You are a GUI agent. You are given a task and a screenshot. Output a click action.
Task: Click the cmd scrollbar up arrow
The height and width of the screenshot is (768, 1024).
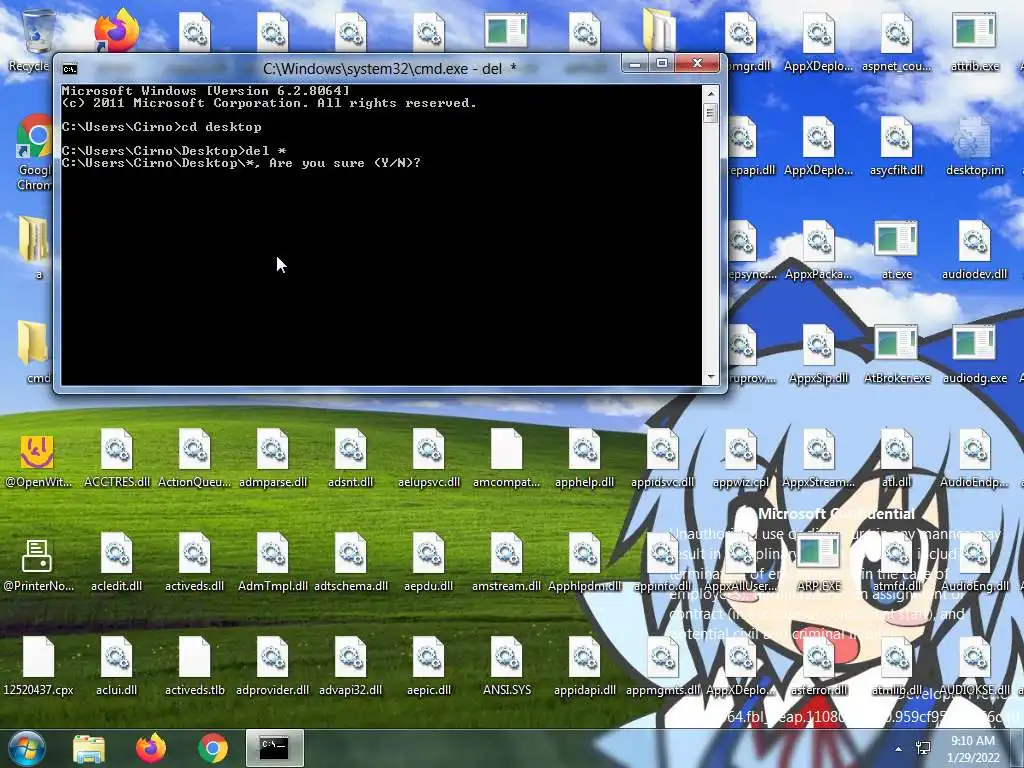point(711,93)
